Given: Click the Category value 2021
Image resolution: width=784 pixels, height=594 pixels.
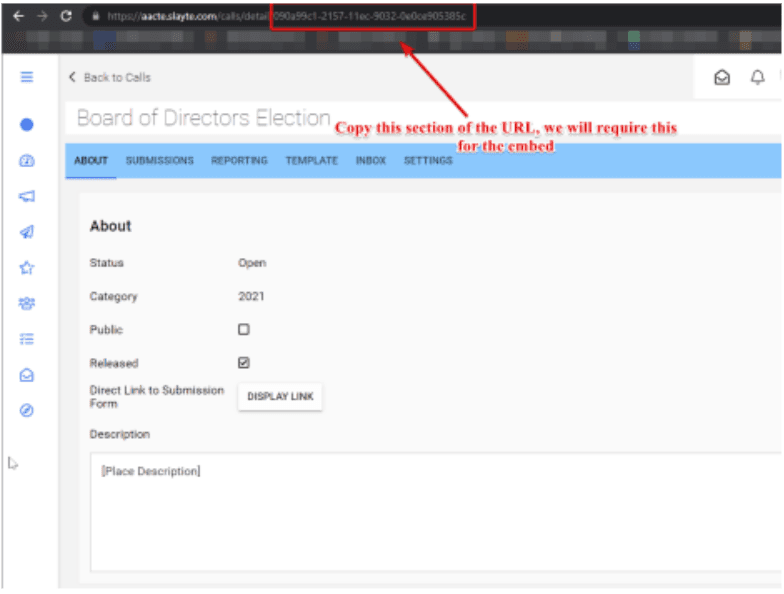Looking at the screenshot, I should pos(251,296).
